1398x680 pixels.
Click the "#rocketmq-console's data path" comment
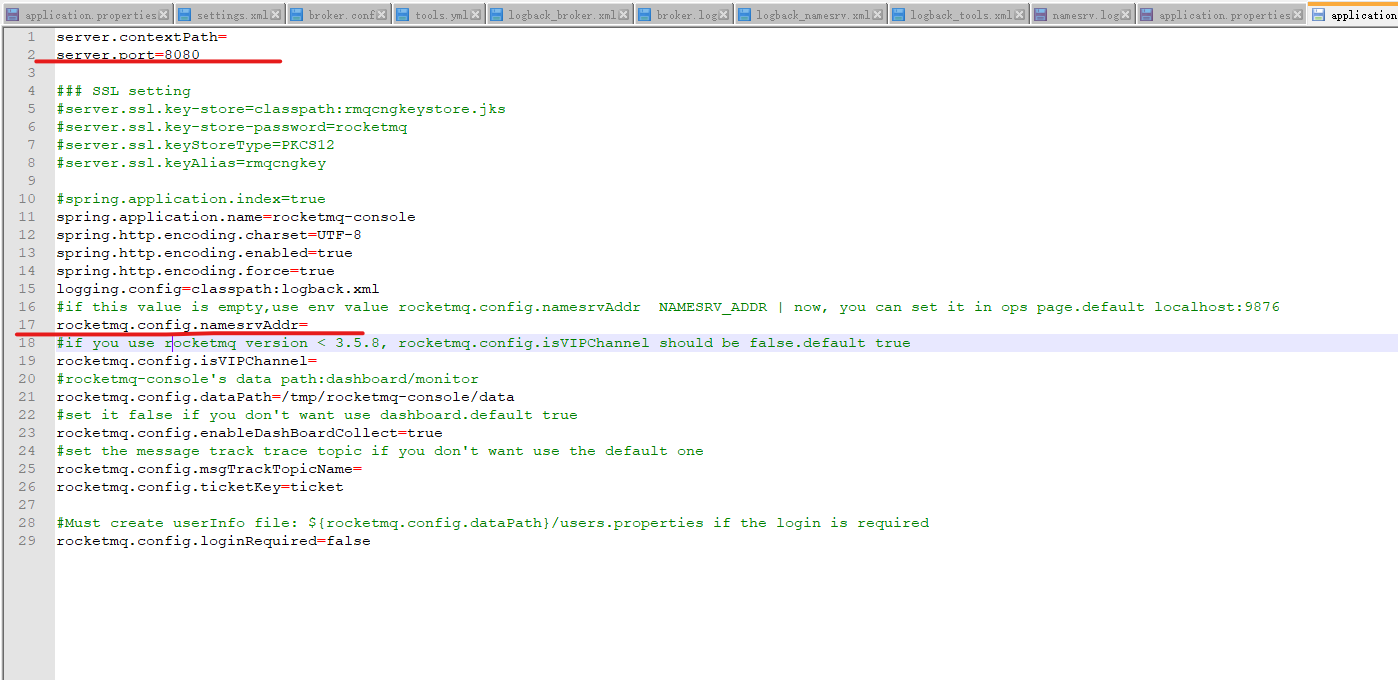click(268, 379)
